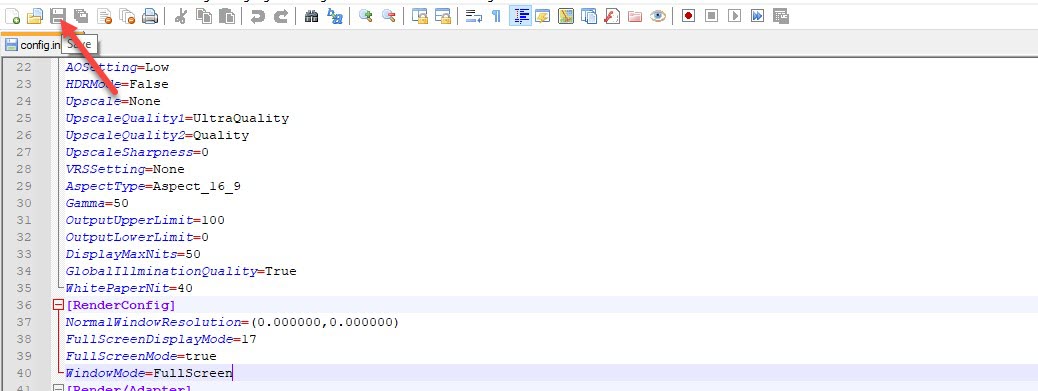Open the Document List panel icon
The image size is (1038, 391).
coord(589,17)
